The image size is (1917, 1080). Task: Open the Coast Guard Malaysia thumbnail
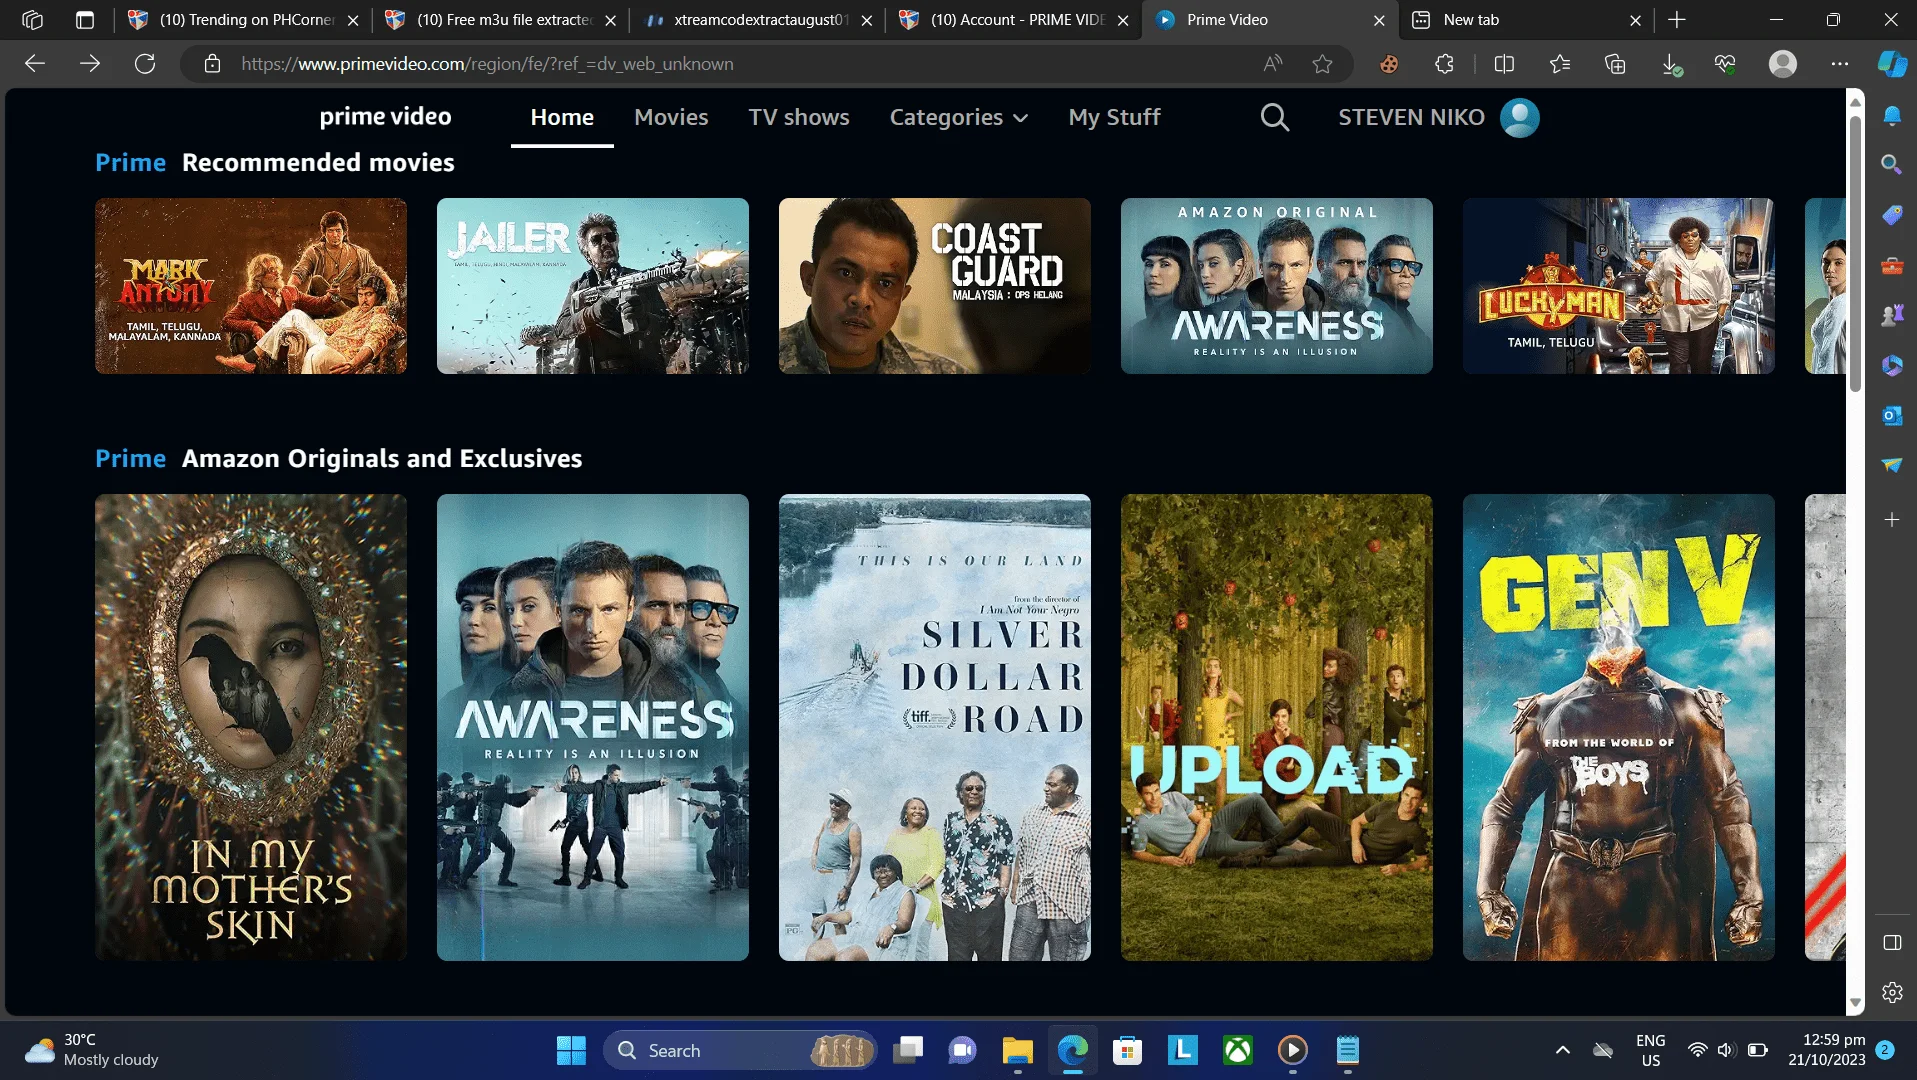(935, 286)
